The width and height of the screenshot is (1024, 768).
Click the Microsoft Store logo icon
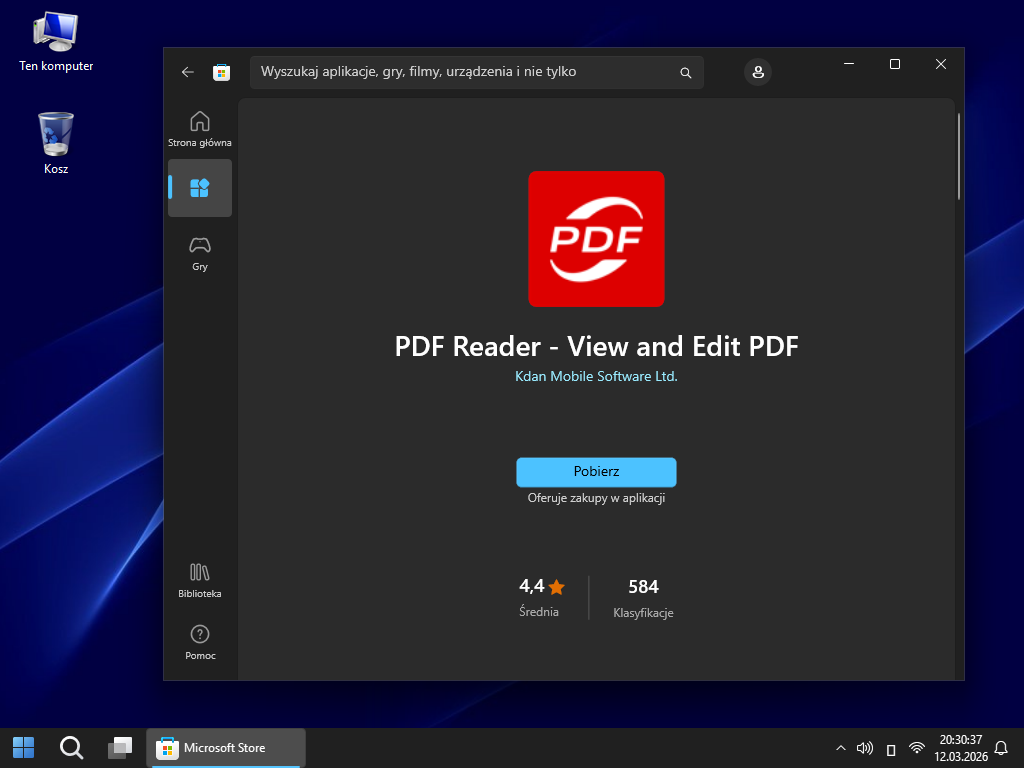(x=222, y=72)
